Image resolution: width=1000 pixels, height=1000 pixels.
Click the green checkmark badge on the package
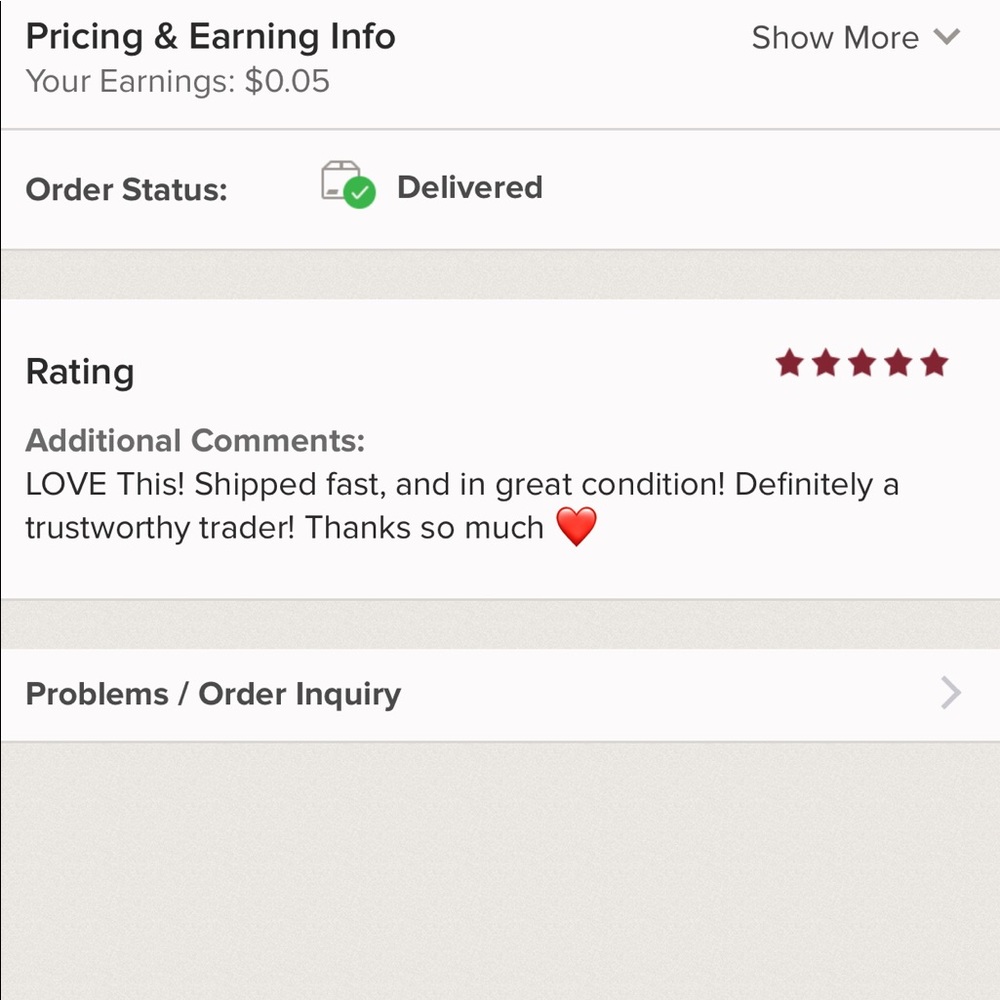(x=360, y=192)
